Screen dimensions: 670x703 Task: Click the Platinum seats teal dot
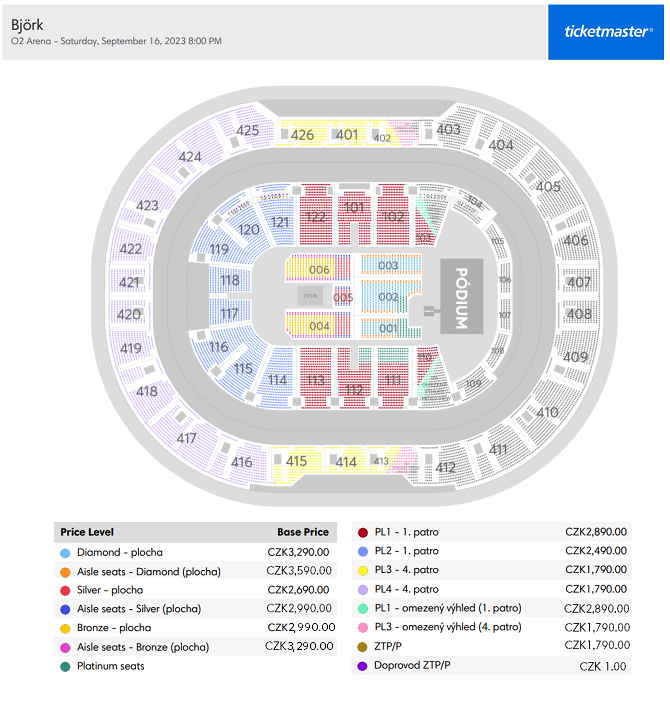[x=65, y=667]
